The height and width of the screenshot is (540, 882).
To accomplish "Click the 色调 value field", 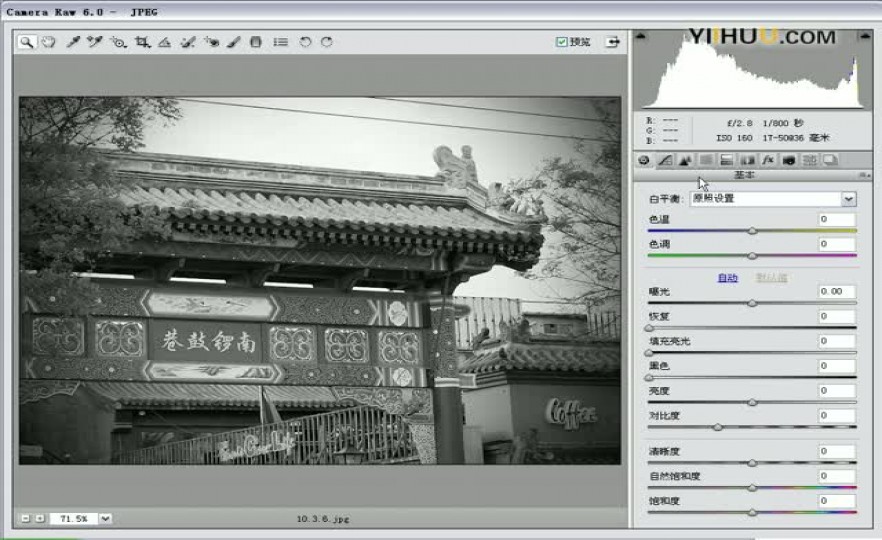I will pyautogui.click(x=836, y=244).
